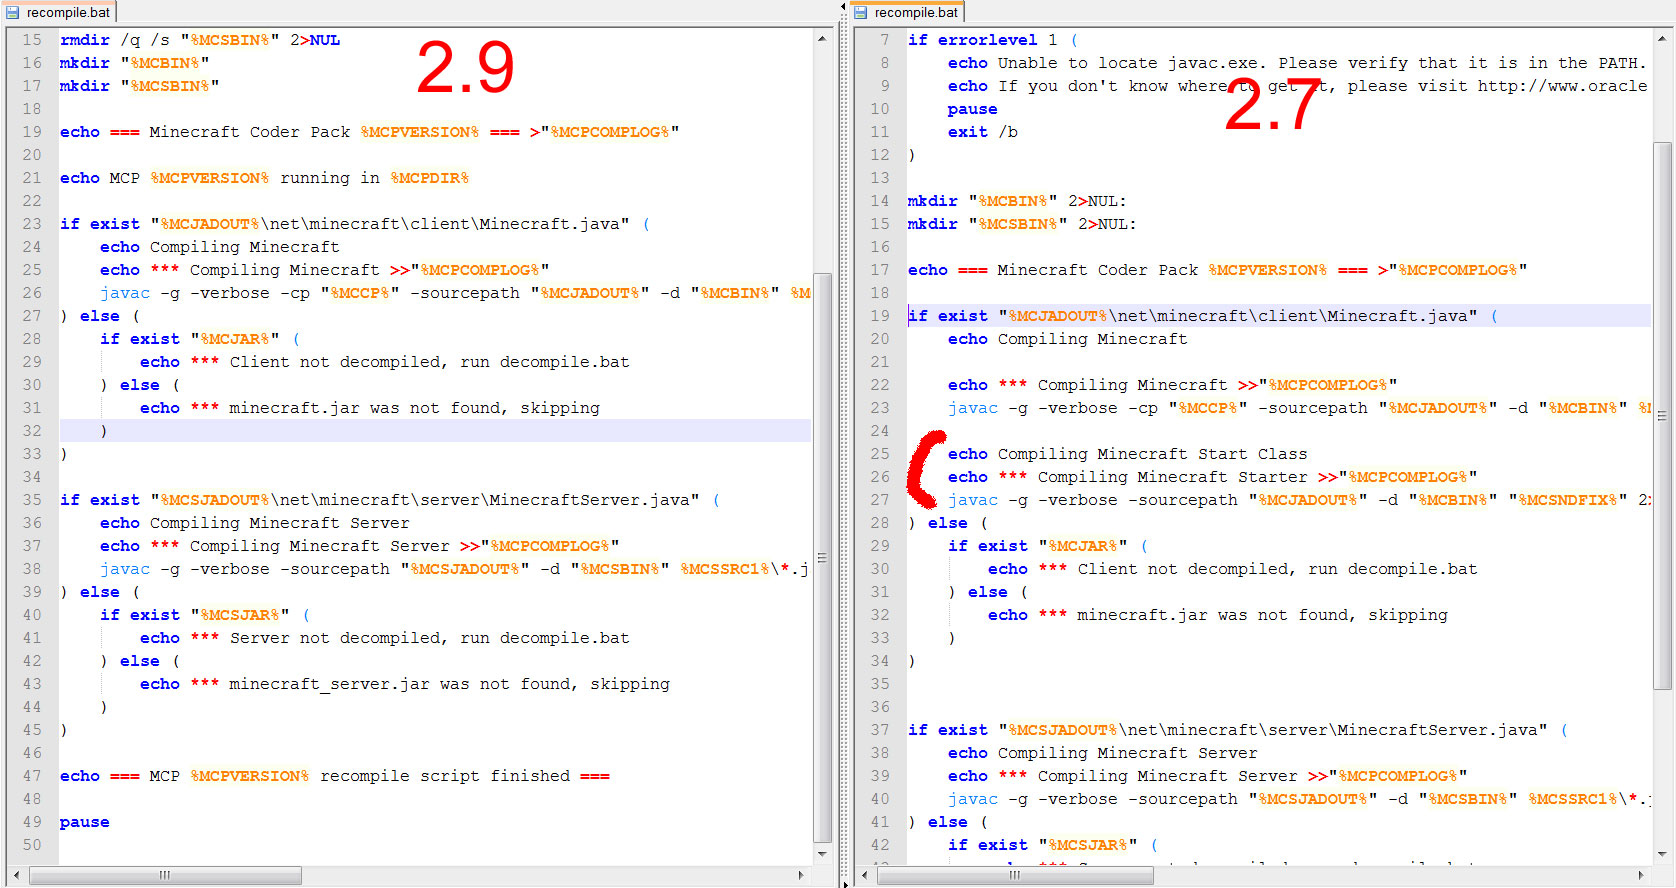Click the 'recompile script finished' echo line

coord(335,776)
